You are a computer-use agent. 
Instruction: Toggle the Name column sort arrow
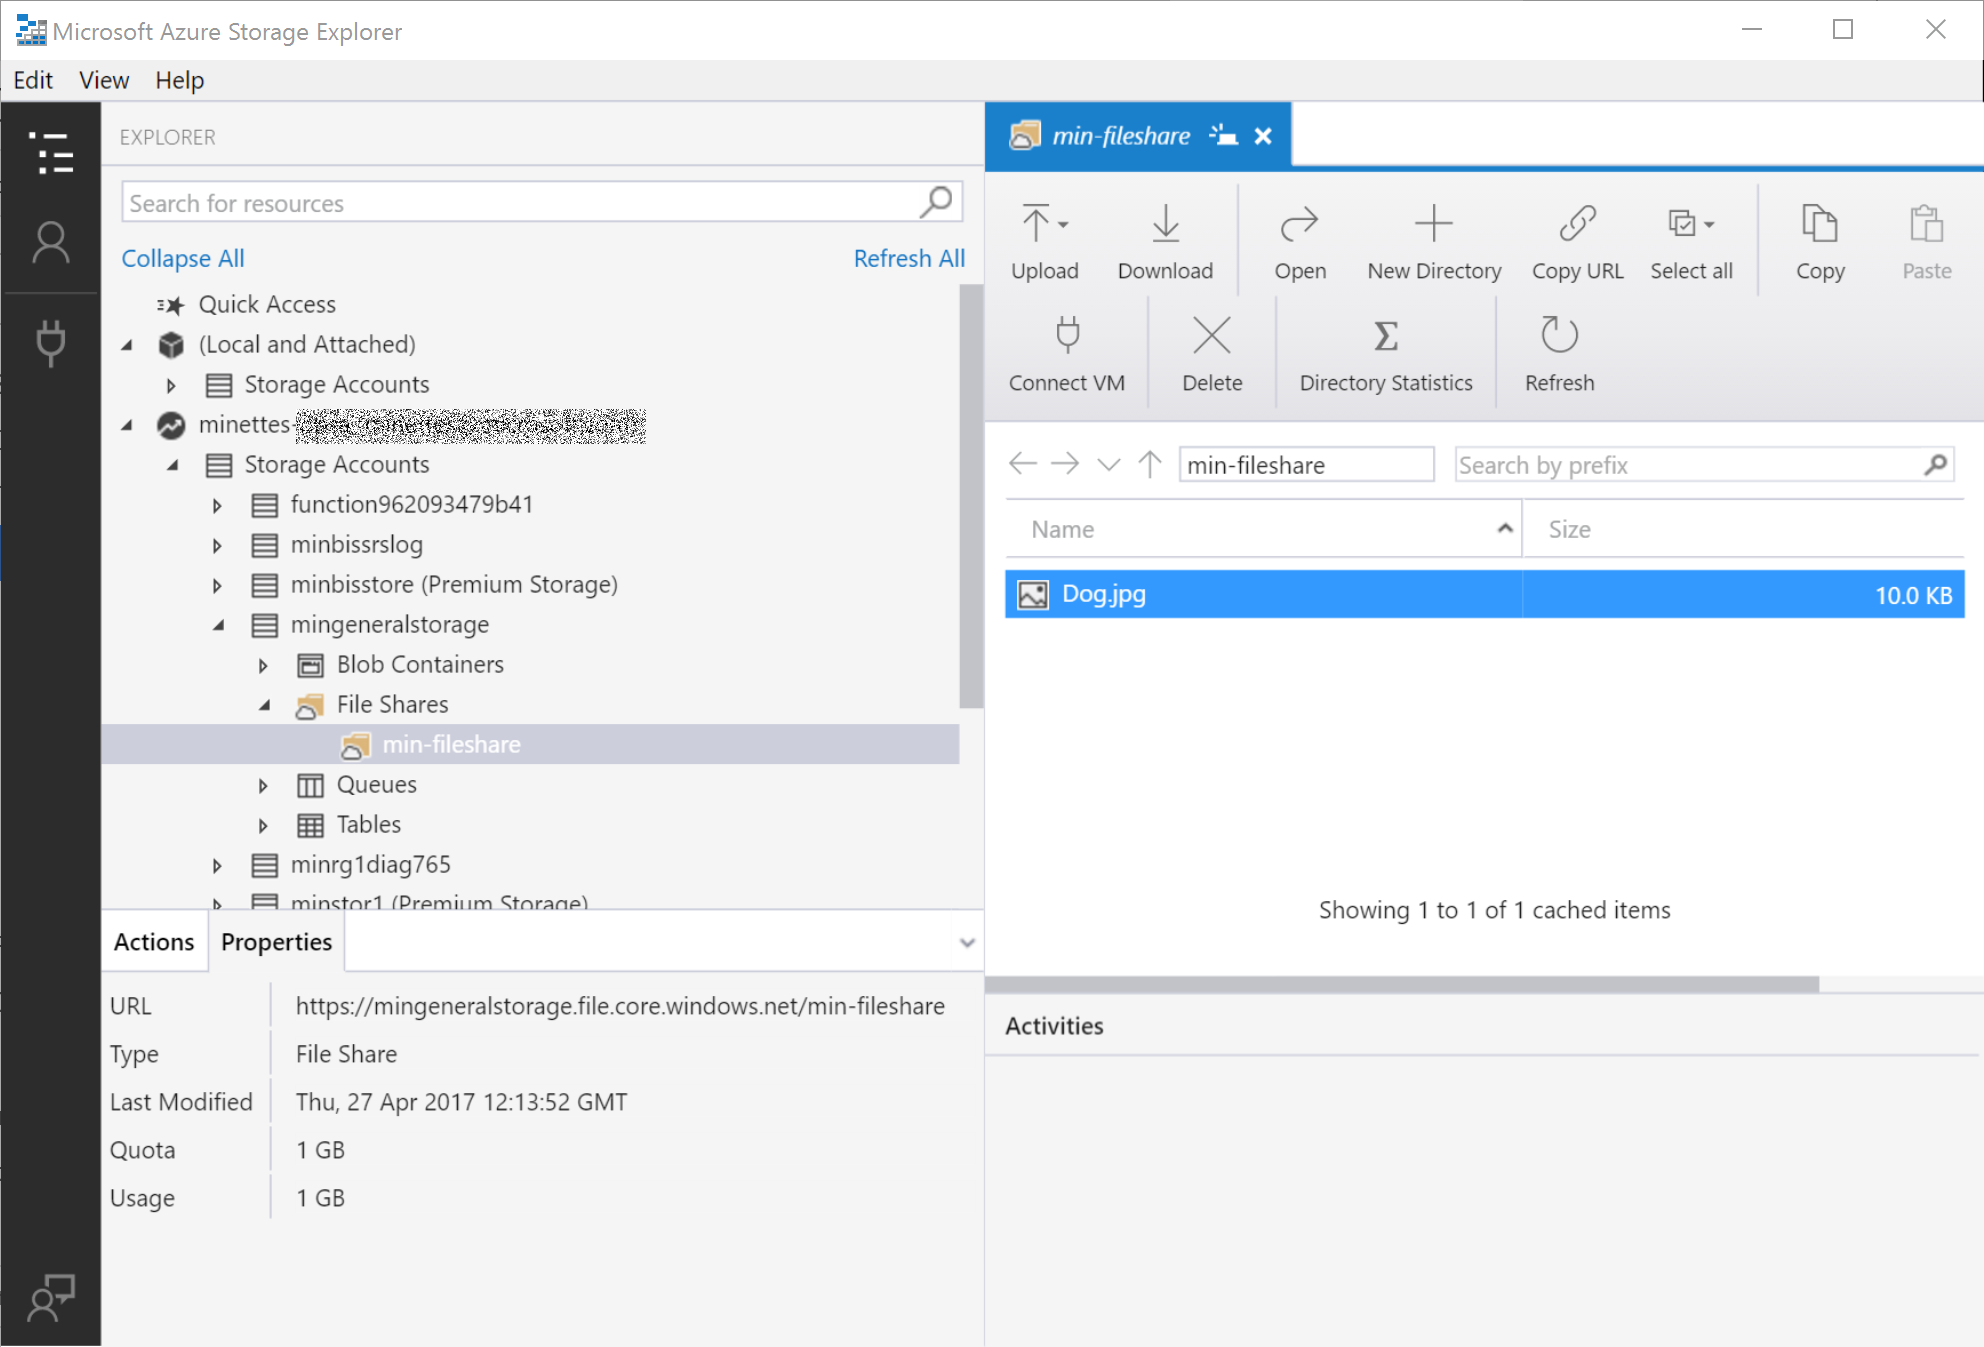[1504, 528]
